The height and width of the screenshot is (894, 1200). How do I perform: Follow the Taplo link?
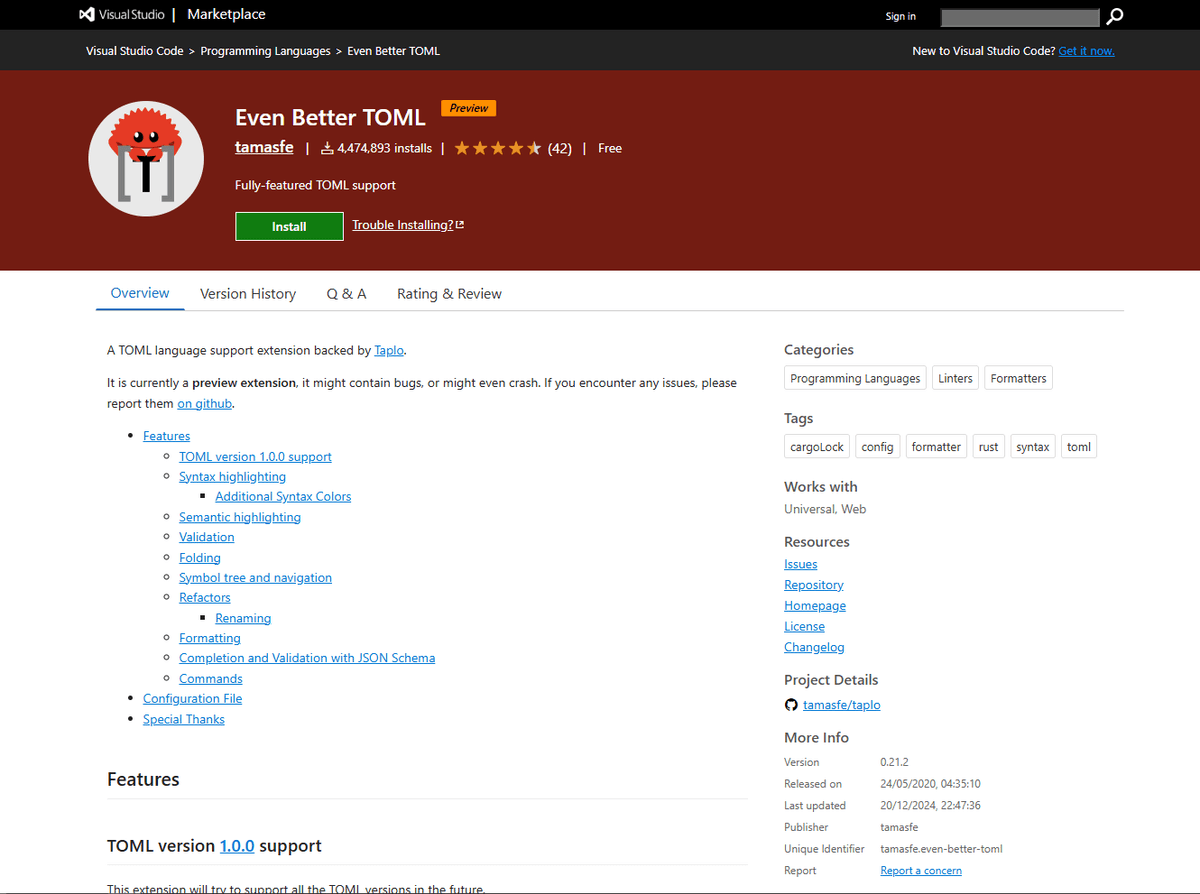tap(389, 350)
